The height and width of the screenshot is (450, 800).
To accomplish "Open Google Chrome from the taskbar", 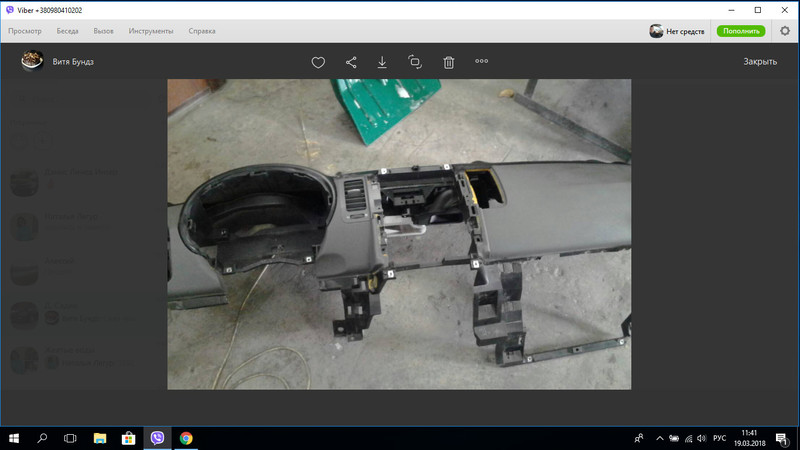I will click(186, 438).
